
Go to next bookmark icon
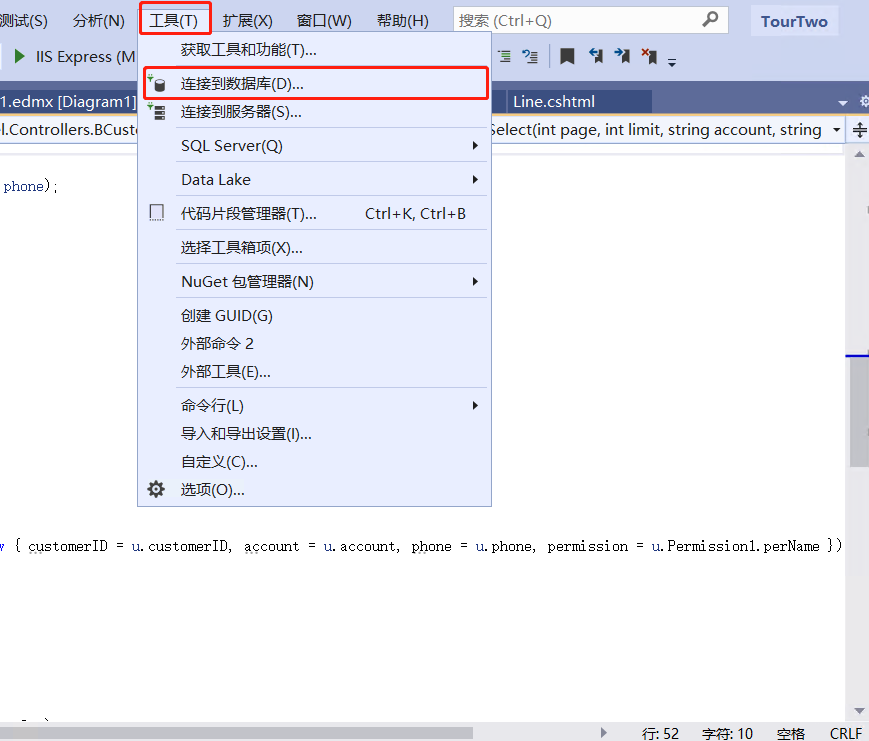(622, 55)
